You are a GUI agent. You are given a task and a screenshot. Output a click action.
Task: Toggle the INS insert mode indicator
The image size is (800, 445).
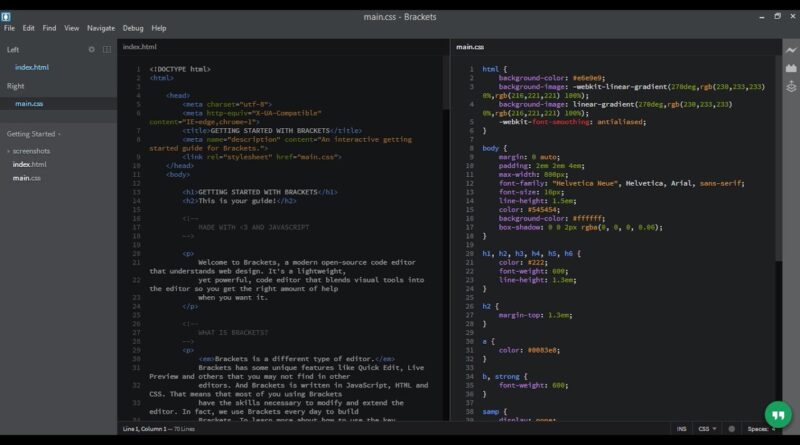(x=681, y=429)
